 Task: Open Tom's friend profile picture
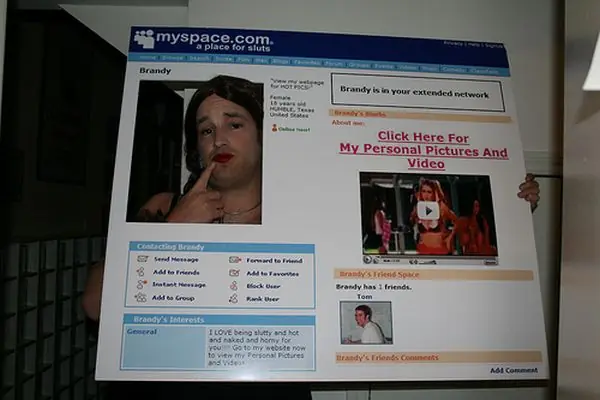366,323
